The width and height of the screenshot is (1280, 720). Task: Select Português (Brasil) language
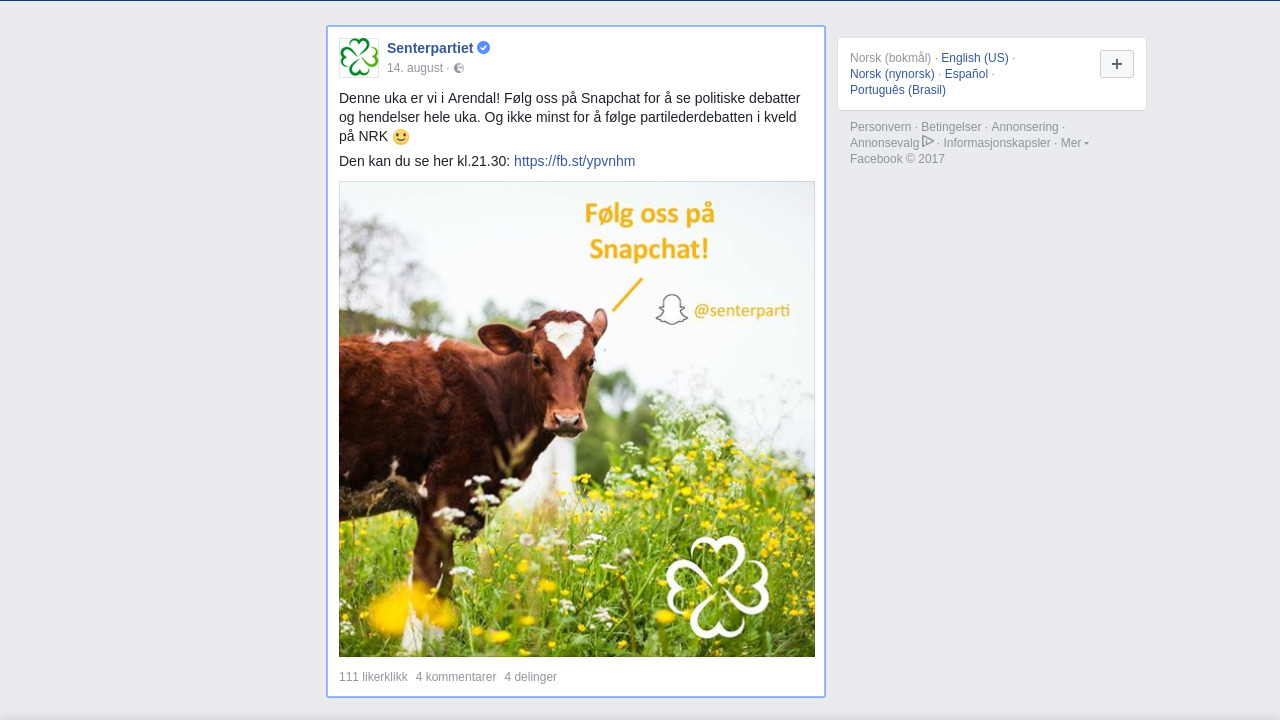898,90
